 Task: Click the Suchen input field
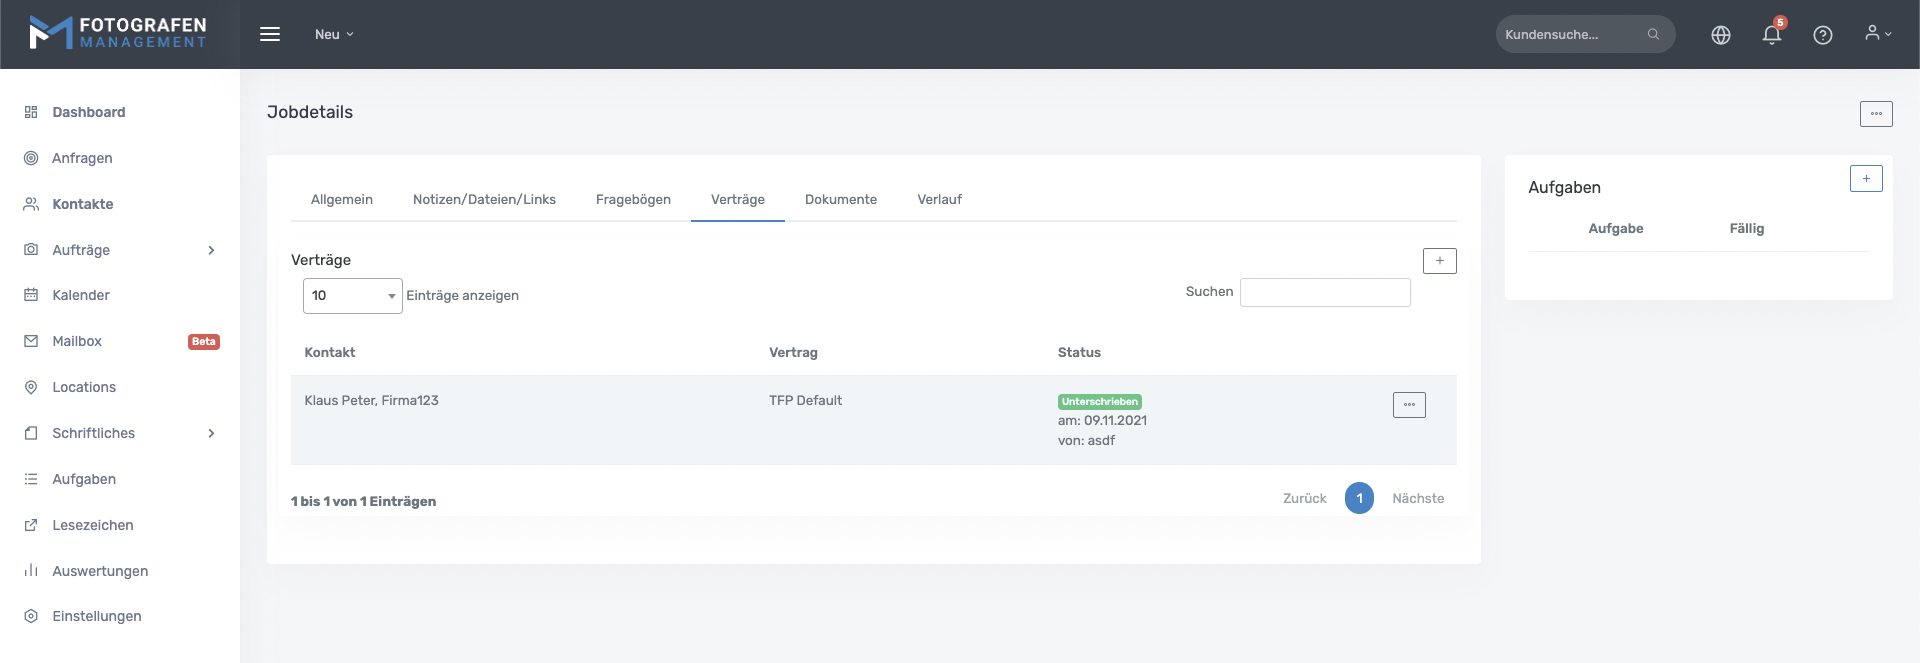[x=1324, y=292]
